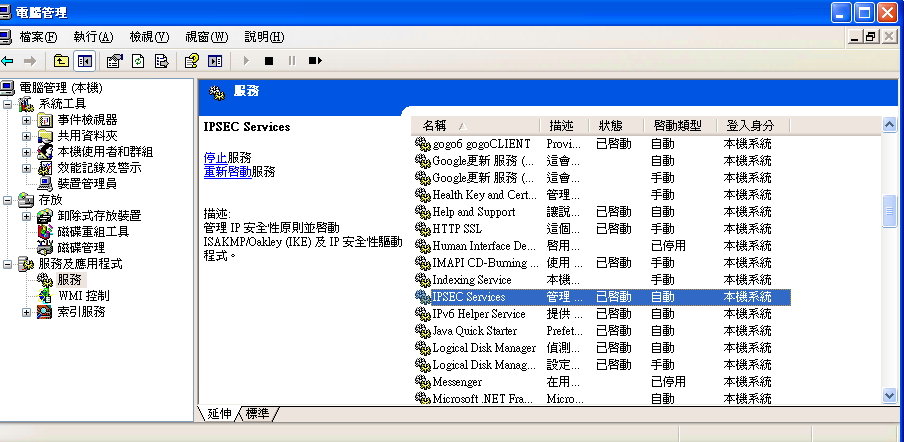The image size is (904, 442).
Task: Select the HTTP SSL service row
Action: click(601, 229)
